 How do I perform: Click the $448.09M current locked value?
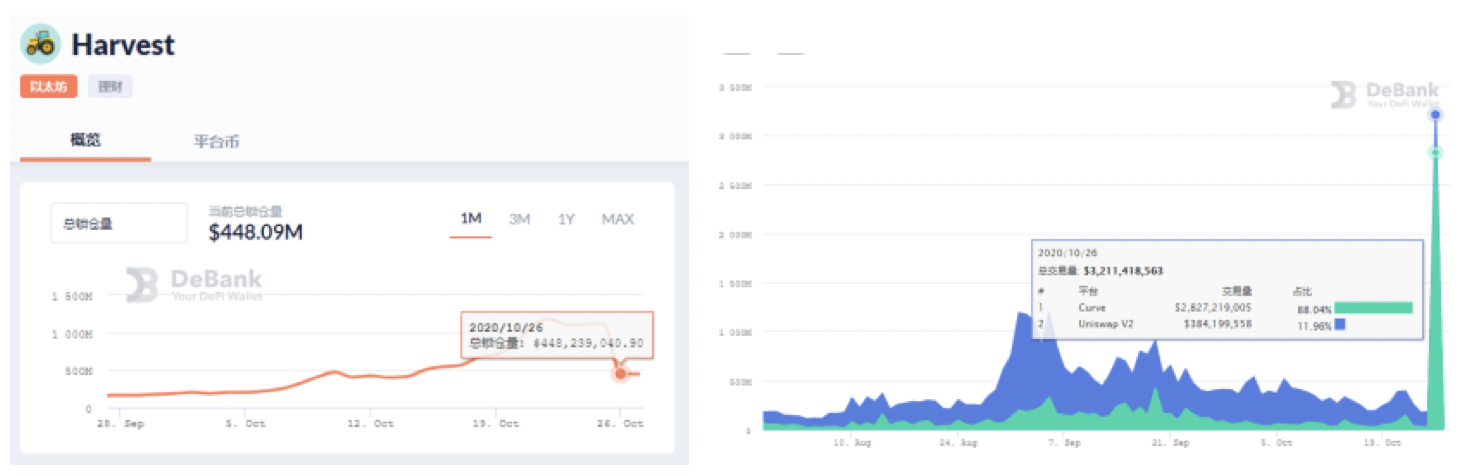pyautogui.click(x=255, y=233)
